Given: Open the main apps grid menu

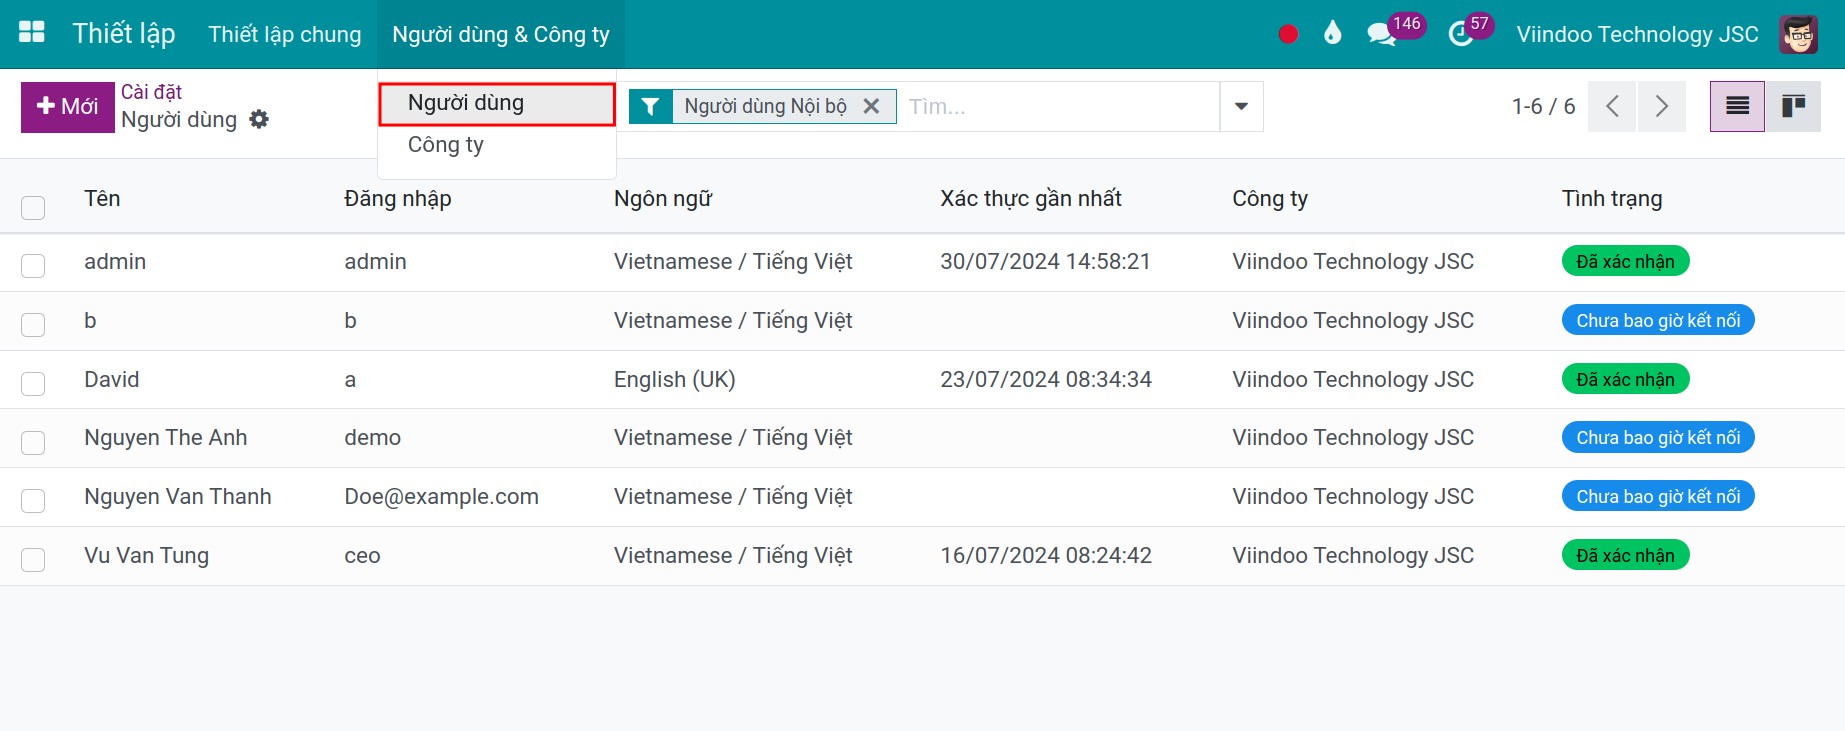Looking at the screenshot, I should [x=32, y=33].
